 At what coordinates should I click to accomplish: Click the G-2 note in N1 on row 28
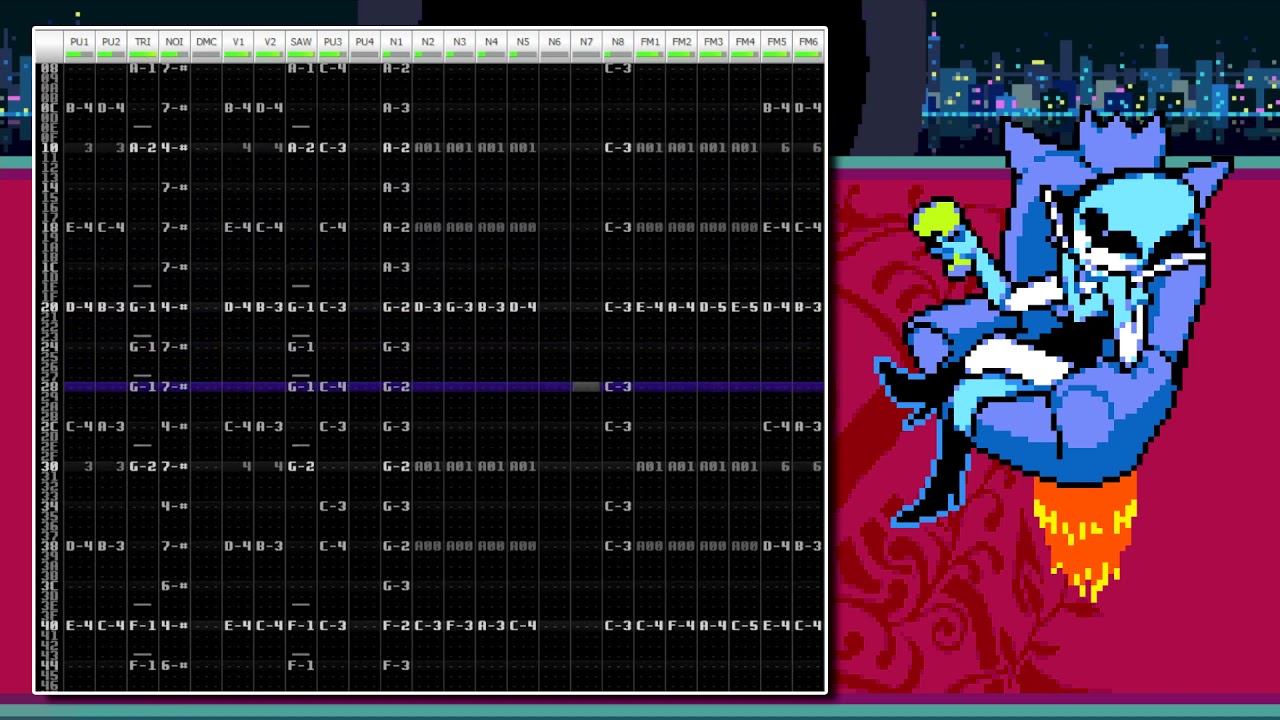tap(396, 387)
